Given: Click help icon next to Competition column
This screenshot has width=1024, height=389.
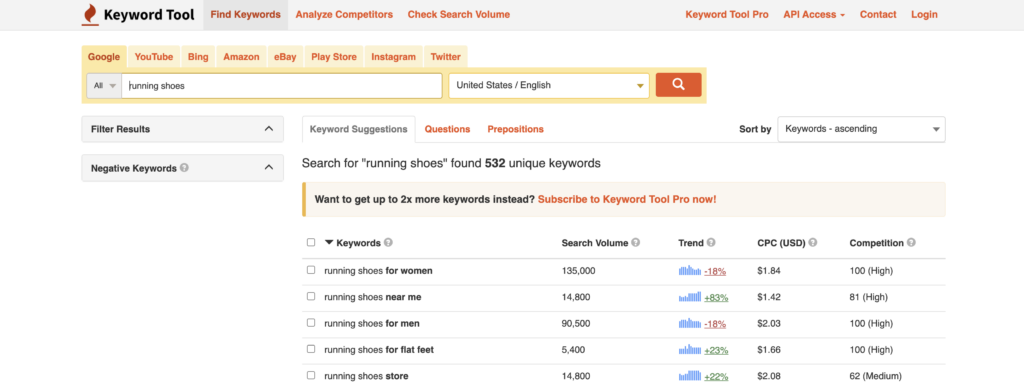Looking at the screenshot, I should [x=911, y=243].
